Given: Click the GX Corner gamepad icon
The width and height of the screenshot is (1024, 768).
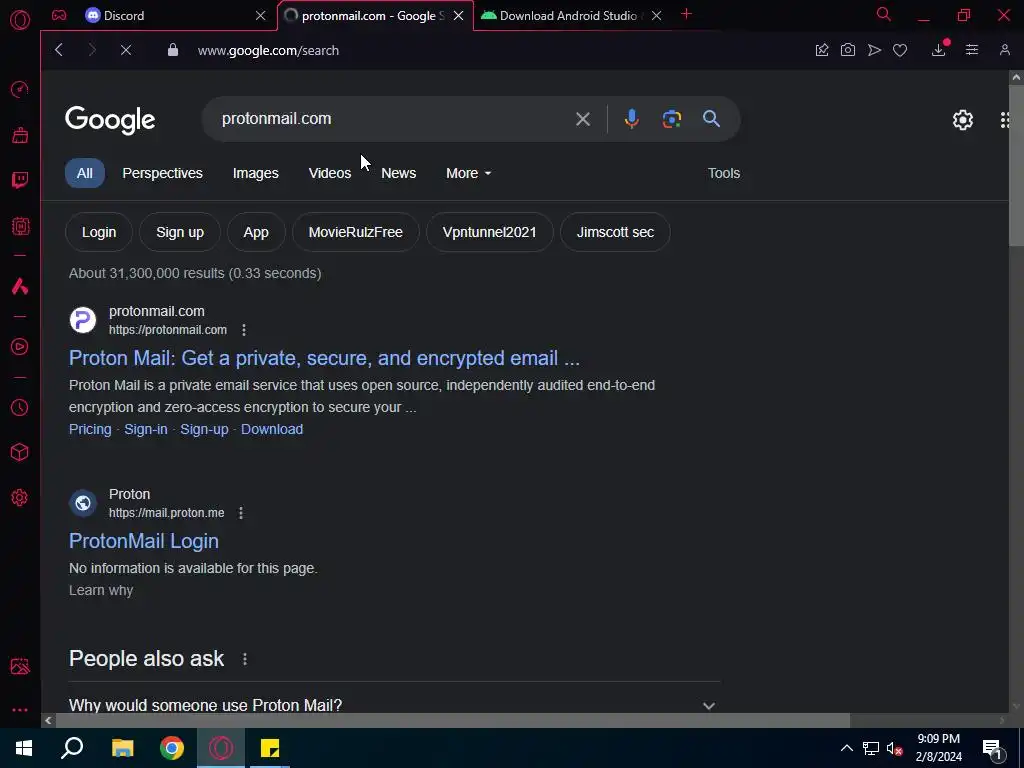Looking at the screenshot, I should (59, 15).
